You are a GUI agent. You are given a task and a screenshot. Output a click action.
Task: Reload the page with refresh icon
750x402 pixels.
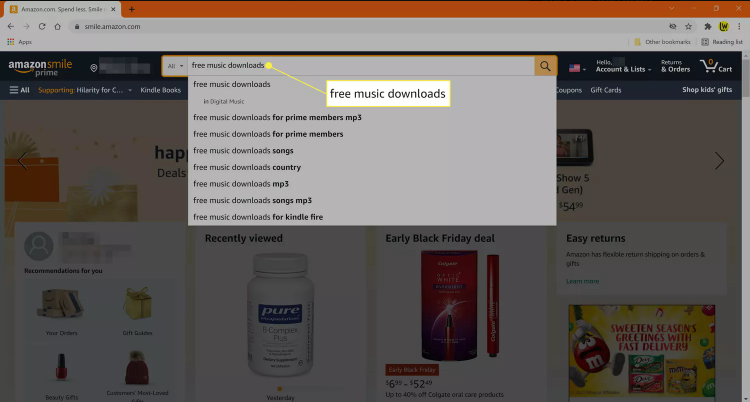(x=42, y=27)
